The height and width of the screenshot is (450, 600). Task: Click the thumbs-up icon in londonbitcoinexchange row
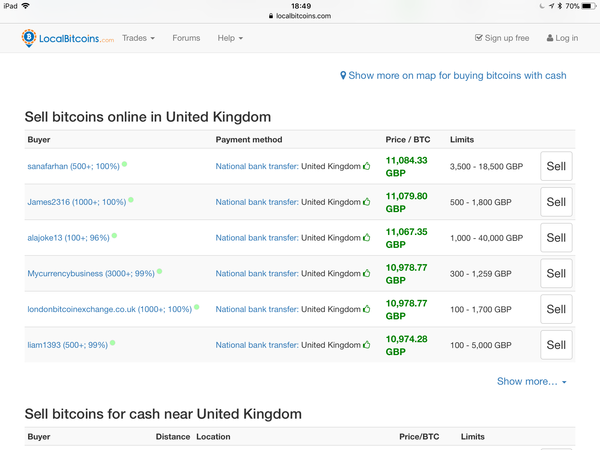point(367,309)
